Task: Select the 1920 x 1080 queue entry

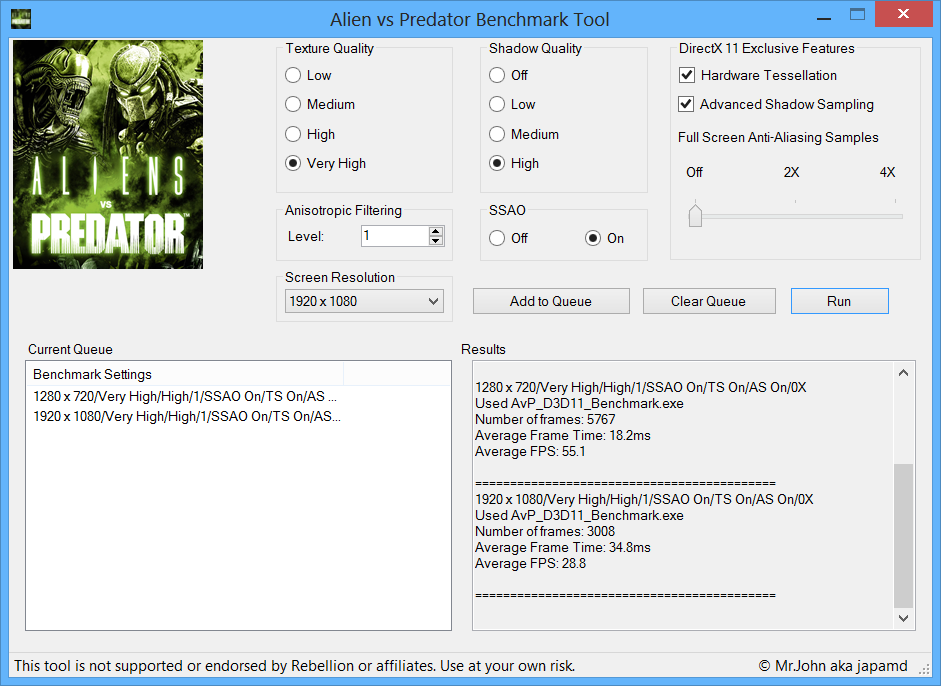Action: pyautogui.click(x=187, y=417)
